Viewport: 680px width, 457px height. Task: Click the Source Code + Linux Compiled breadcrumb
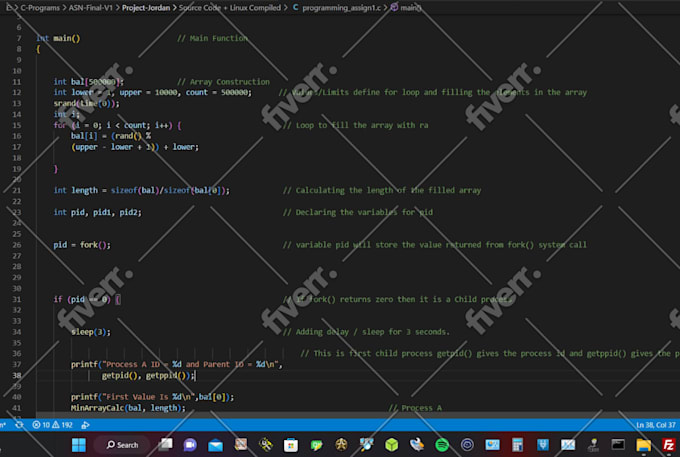(230, 8)
